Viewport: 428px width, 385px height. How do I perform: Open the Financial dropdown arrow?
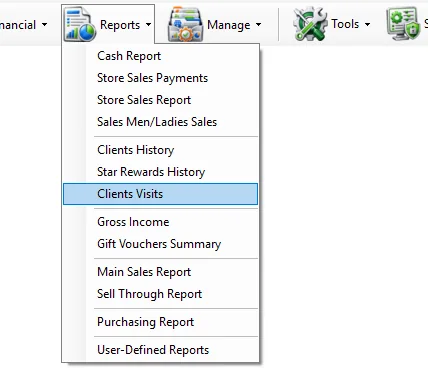[44, 24]
